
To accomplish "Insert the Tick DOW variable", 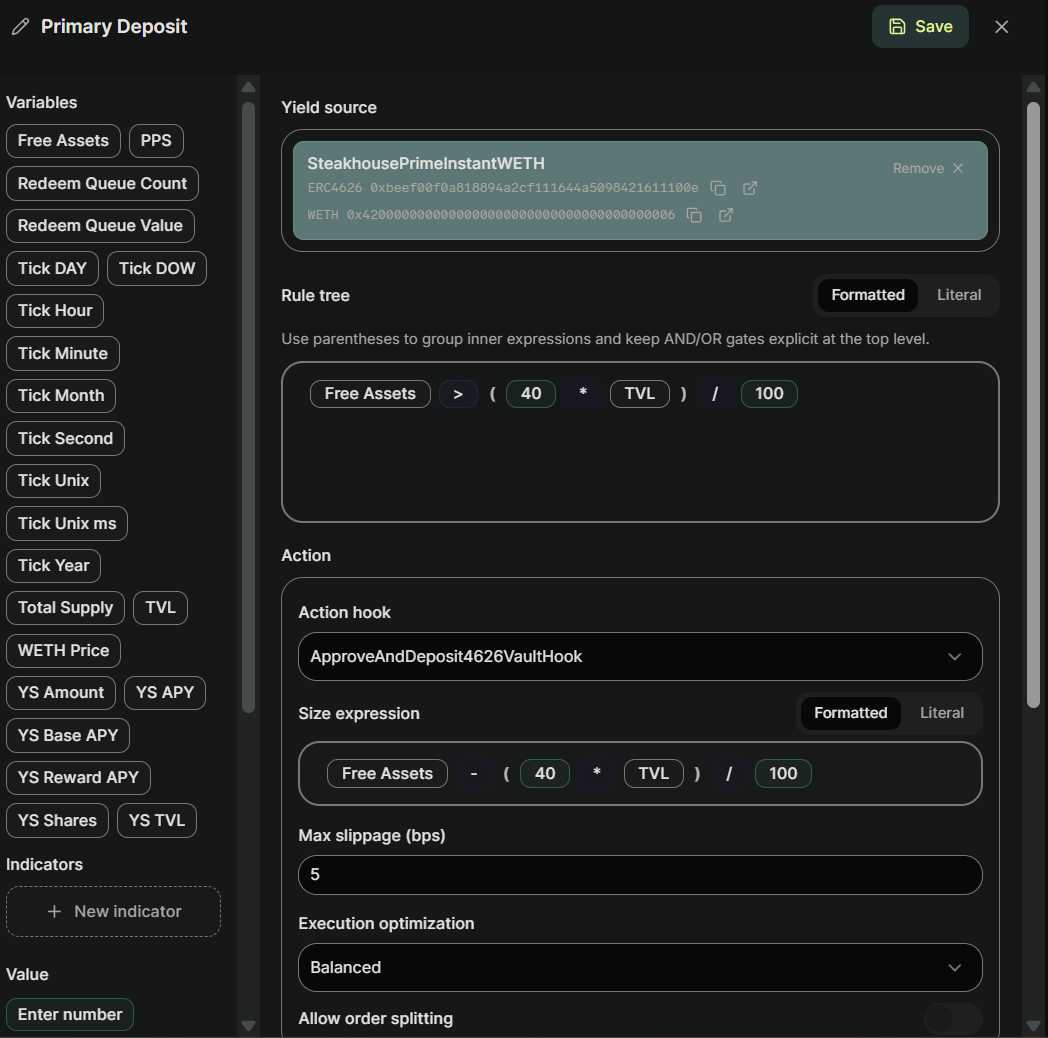I will tap(157, 269).
